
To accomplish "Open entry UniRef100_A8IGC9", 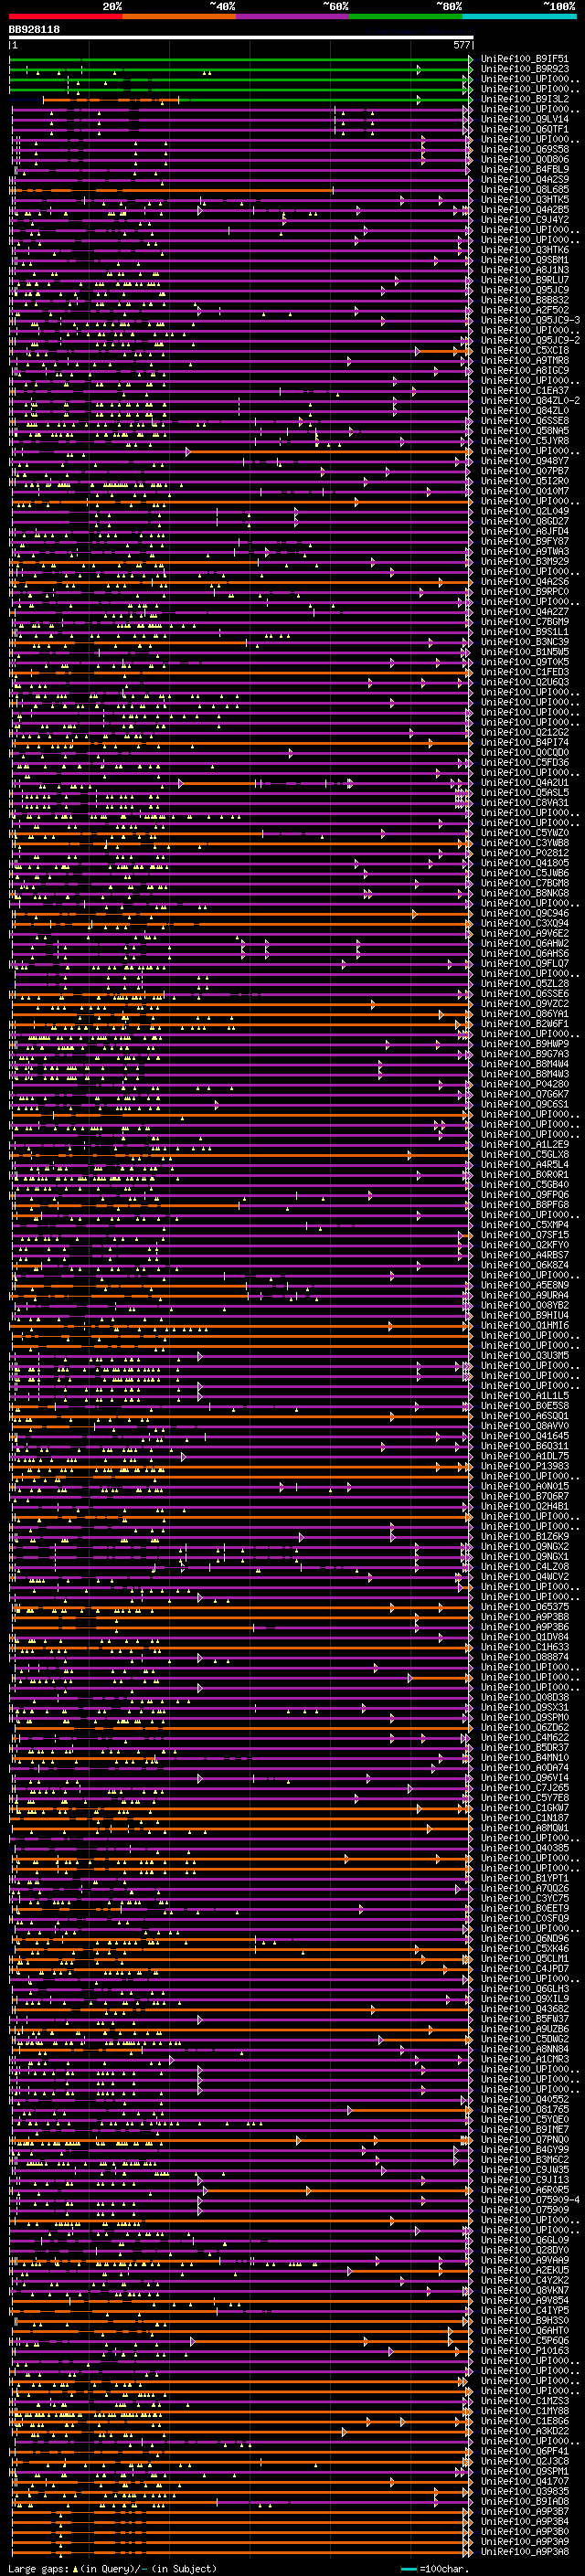I will pos(524,370).
